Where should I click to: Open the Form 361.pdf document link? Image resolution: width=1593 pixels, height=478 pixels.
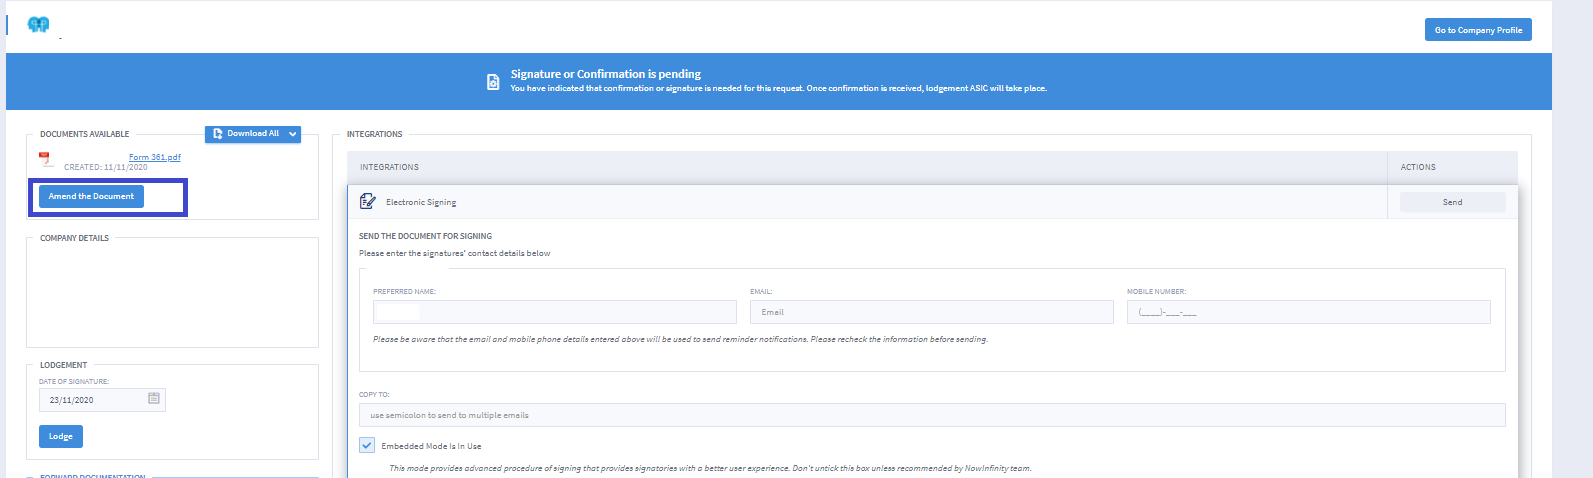[155, 157]
